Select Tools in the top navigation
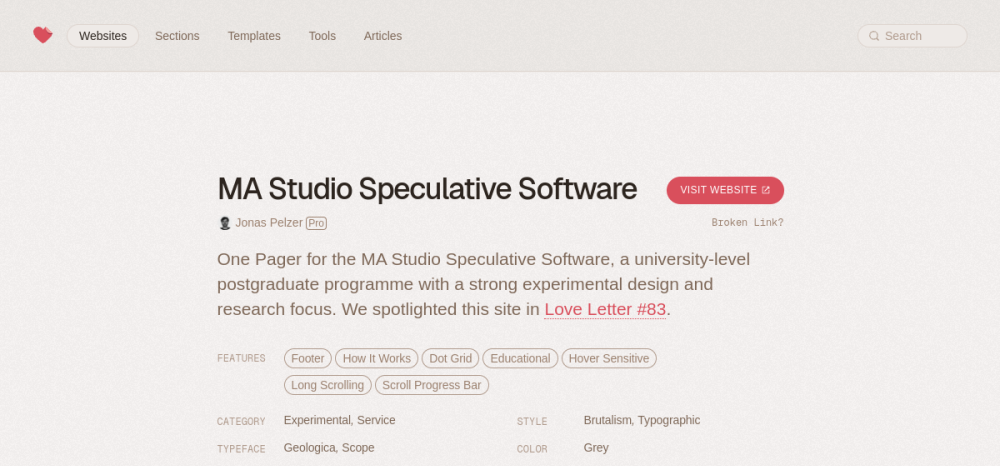1000x466 pixels. tap(322, 36)
